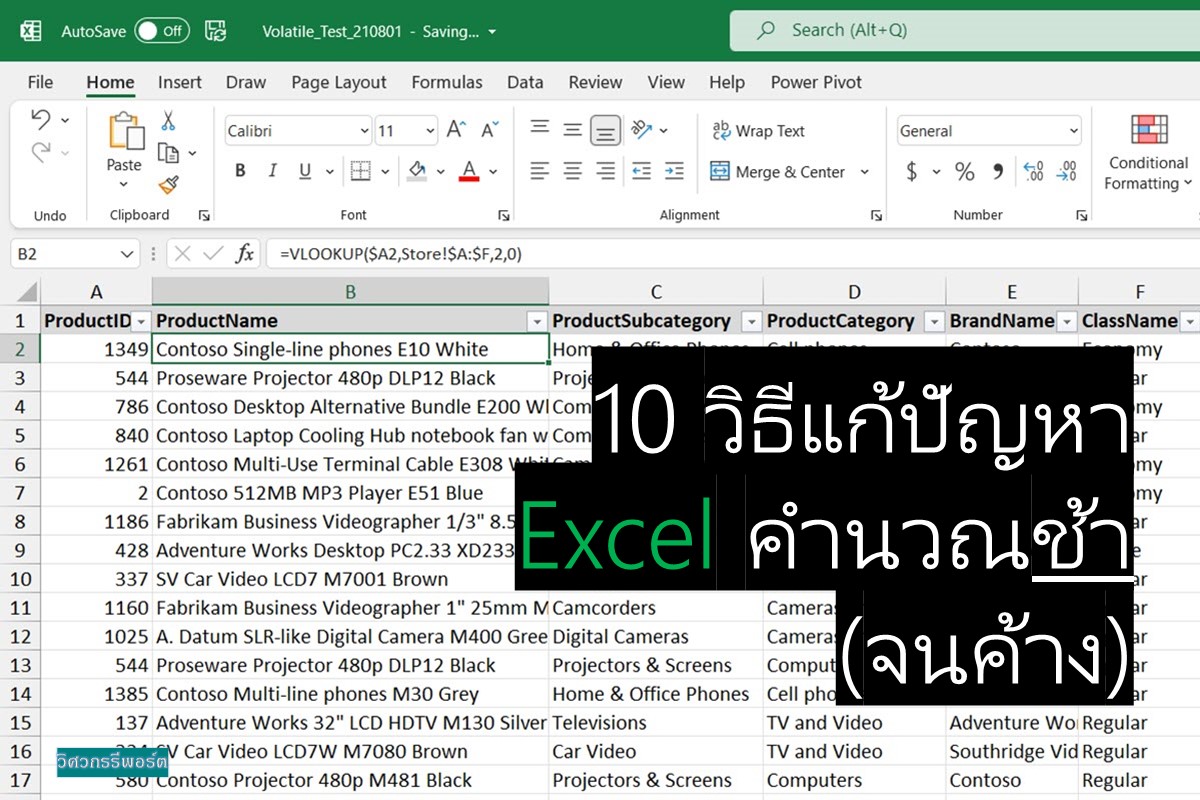Click the Select All corner triangle

(26, 292)
